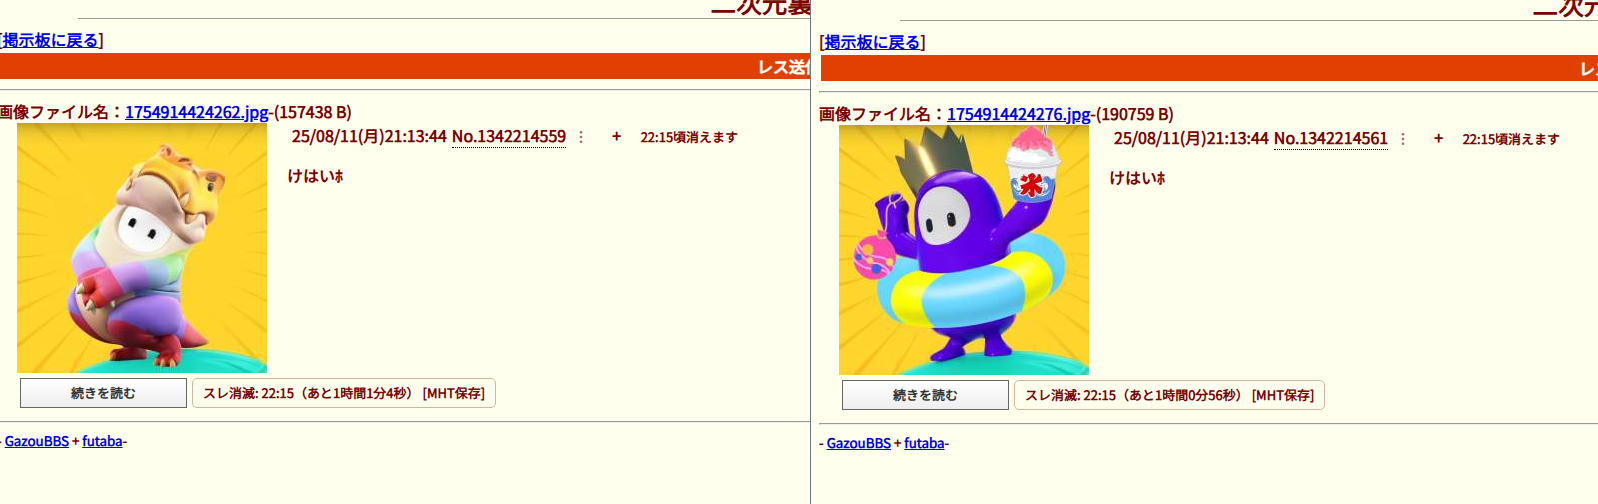Viewport: 1598px width, 504px height.
Task: Click post number No.1342214561
Action: pyautogui.click(x=1331, y=138)
